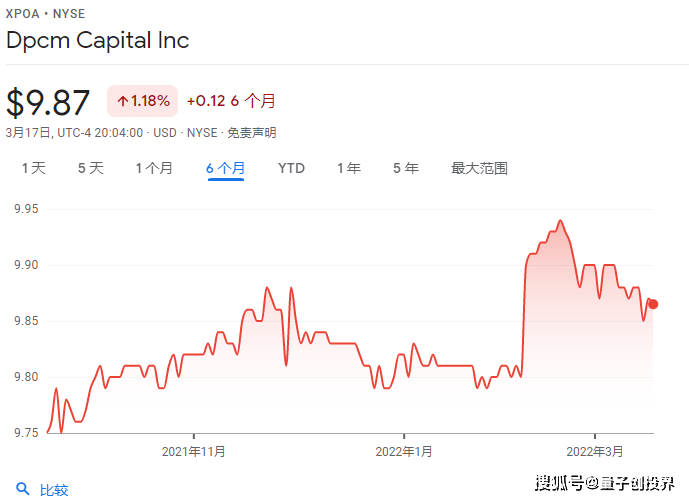Viewport: 689px width, 500px height.
Task: Click the 比较 compare link
Action: [54, 490]
